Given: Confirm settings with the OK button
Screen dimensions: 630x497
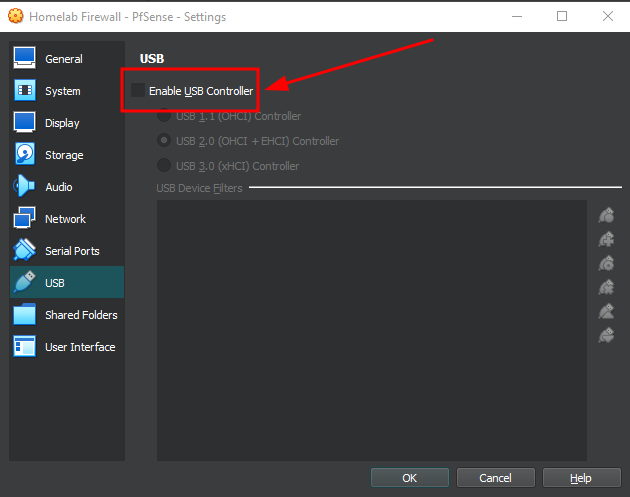Looking at the screenshot, I should (x=409, y=478).
